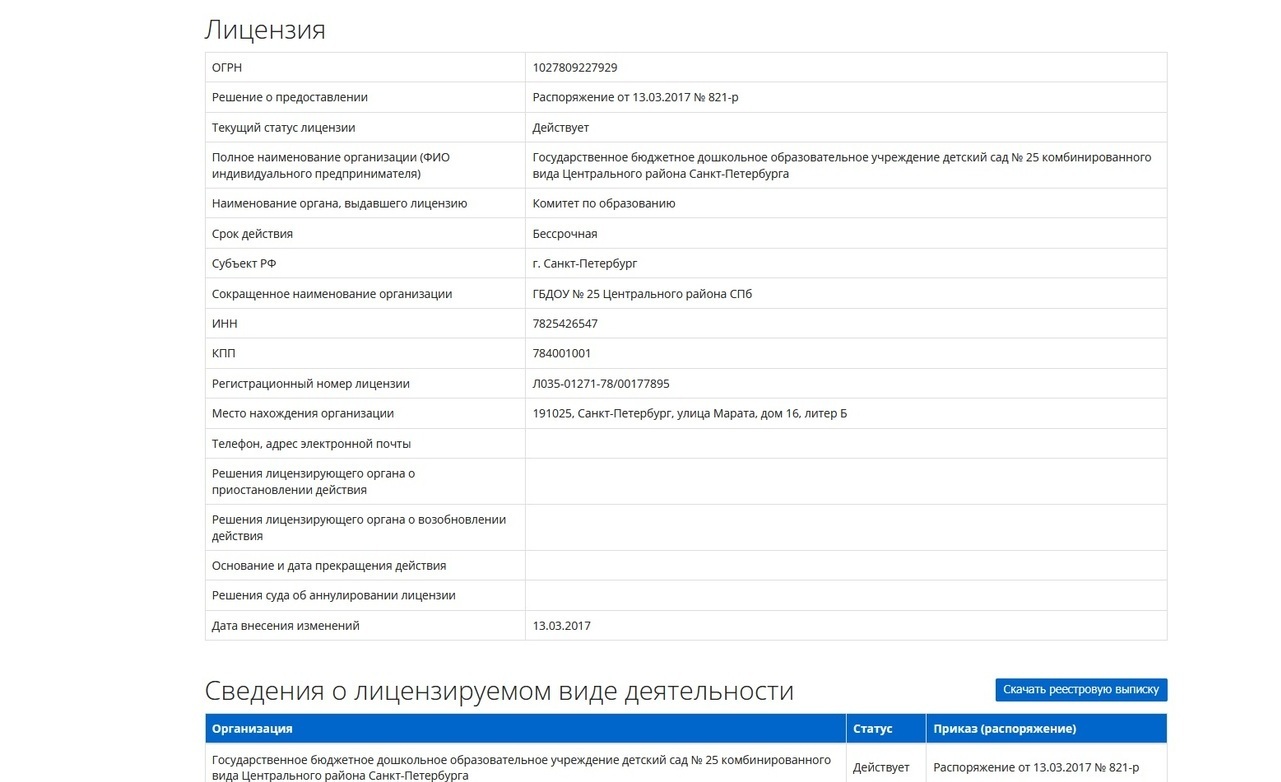Viewport: 1281px width, 782px height.
Task: Click the ИНН value 7825426547
Action: pos(565,323)
